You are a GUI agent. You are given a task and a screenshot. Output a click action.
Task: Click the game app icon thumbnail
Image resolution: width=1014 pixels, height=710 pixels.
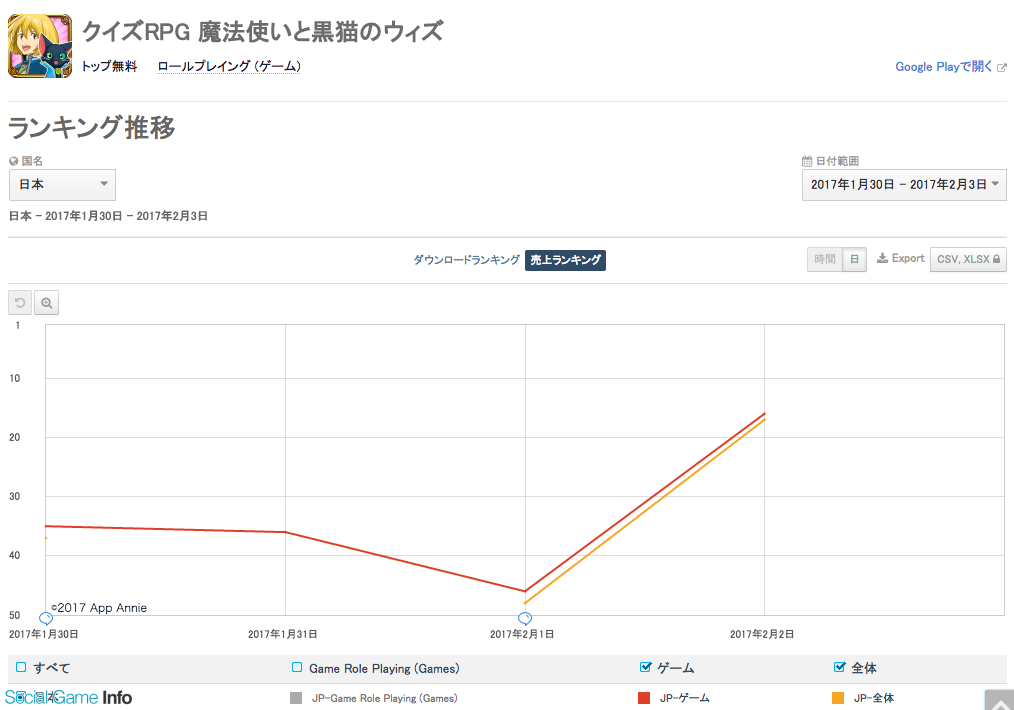(40, 46)
